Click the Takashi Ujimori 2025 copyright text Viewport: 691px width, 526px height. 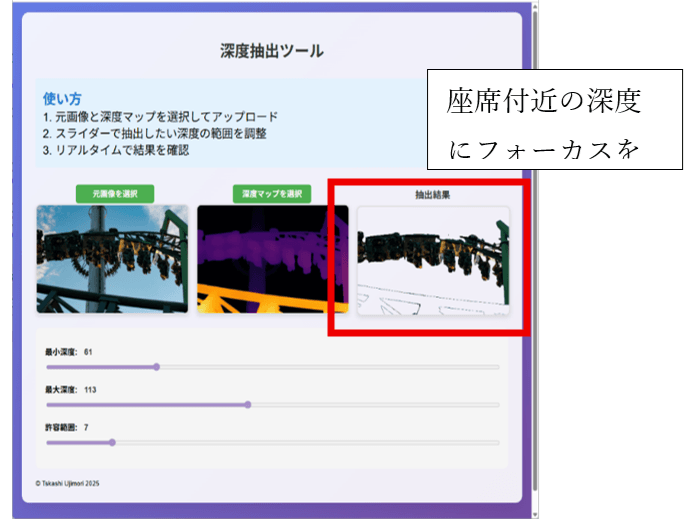point(67,483)
